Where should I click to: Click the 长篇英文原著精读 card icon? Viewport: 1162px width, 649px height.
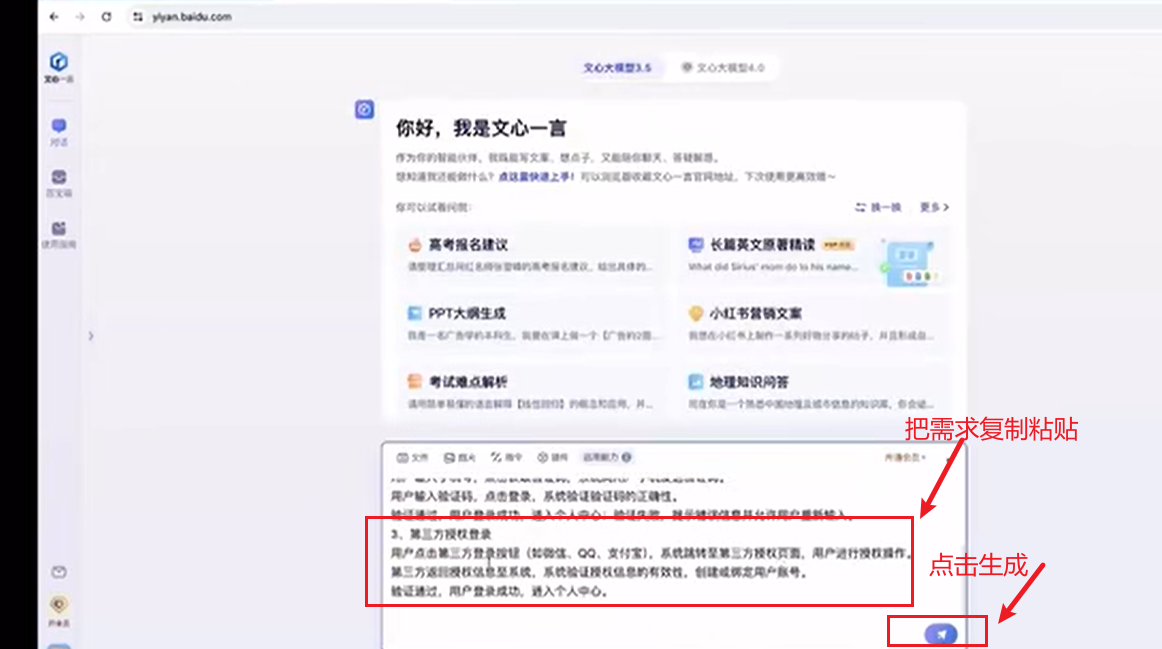(695, 244)
